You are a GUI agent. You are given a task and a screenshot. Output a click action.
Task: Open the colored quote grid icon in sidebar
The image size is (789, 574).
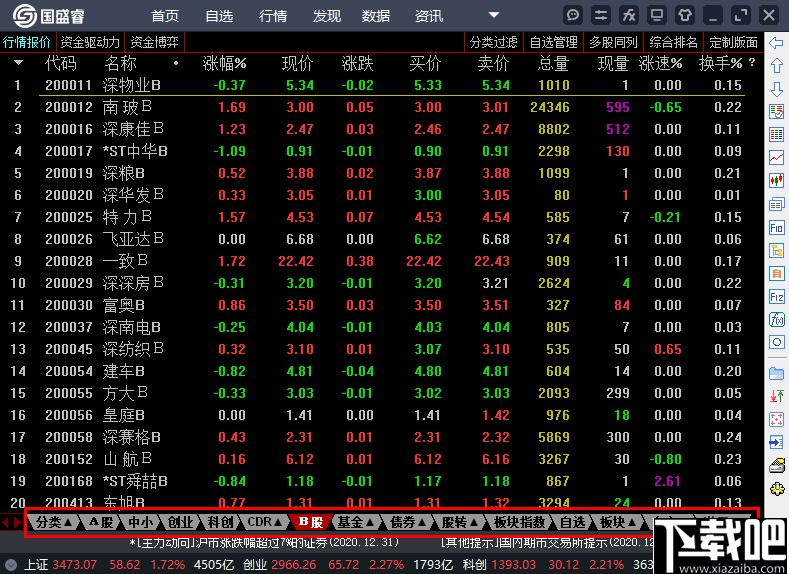pyautogui.click(x=776, y=134)
